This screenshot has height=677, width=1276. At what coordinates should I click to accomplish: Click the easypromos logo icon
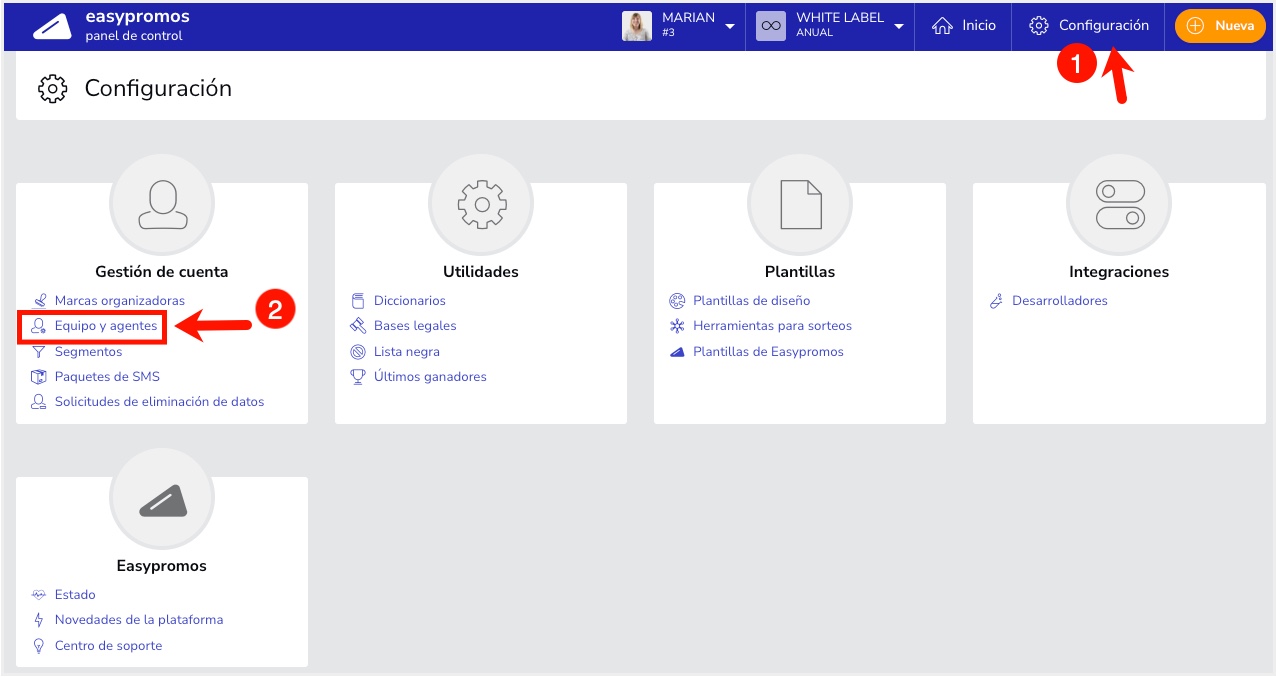52,27
